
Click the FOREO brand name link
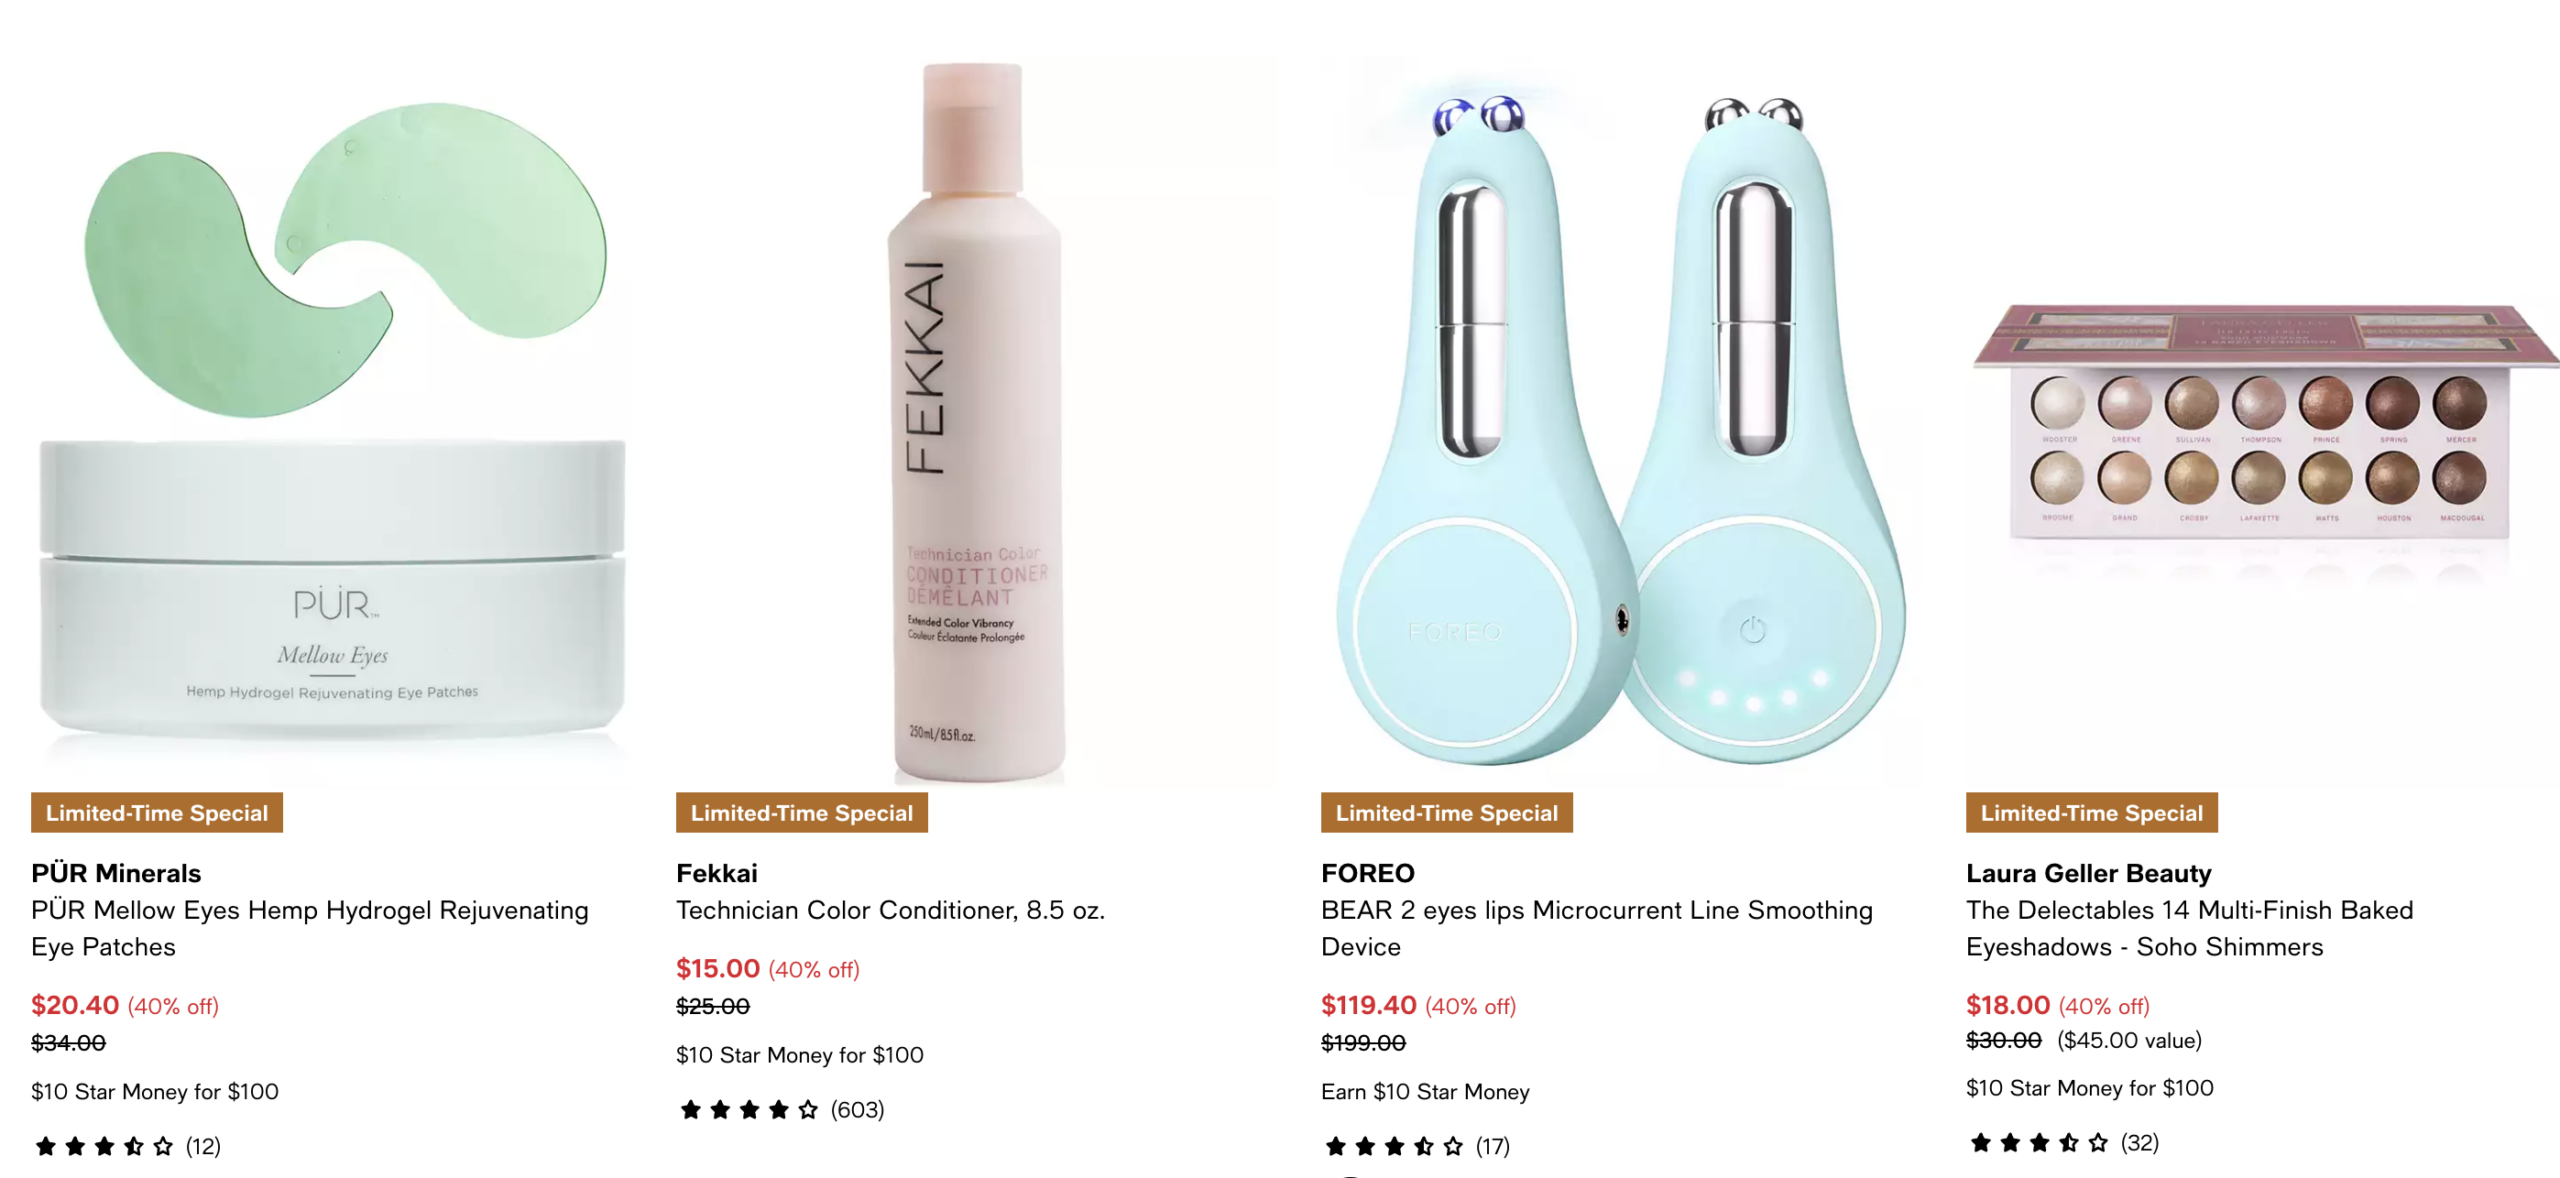pos(1367,873)
